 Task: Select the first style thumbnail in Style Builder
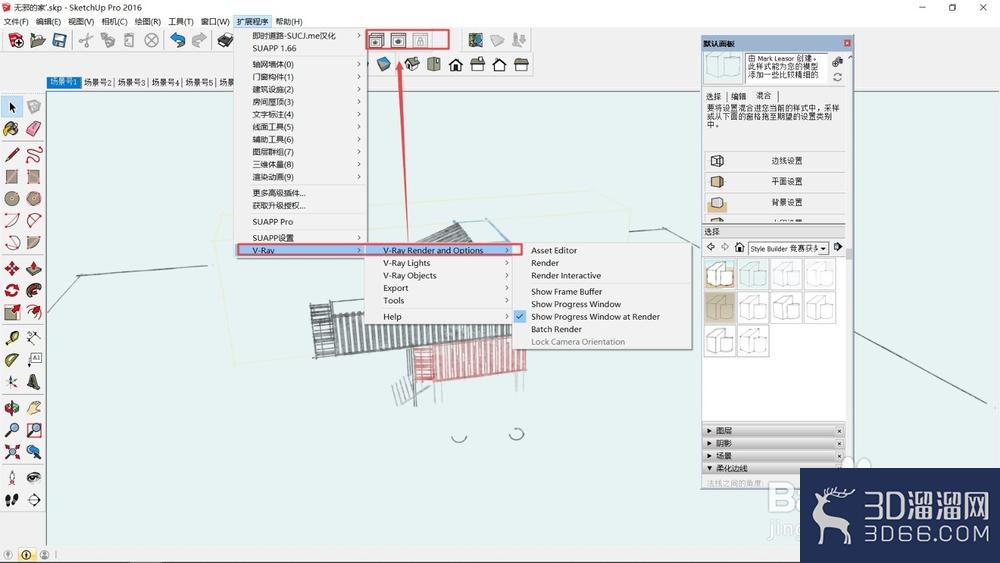pos(720,274)
